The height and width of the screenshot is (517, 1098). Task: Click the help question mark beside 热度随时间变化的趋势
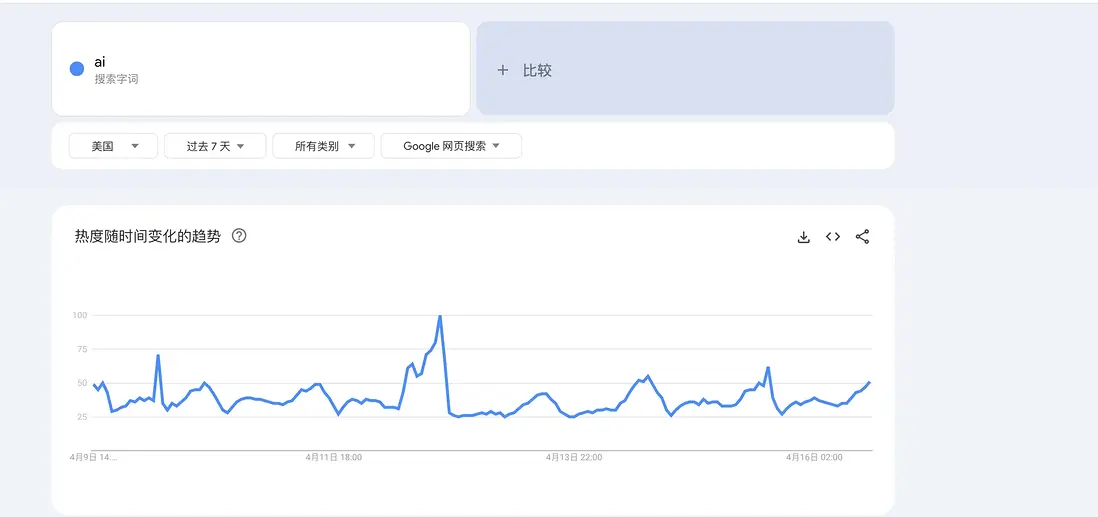[x=239, y=237]
